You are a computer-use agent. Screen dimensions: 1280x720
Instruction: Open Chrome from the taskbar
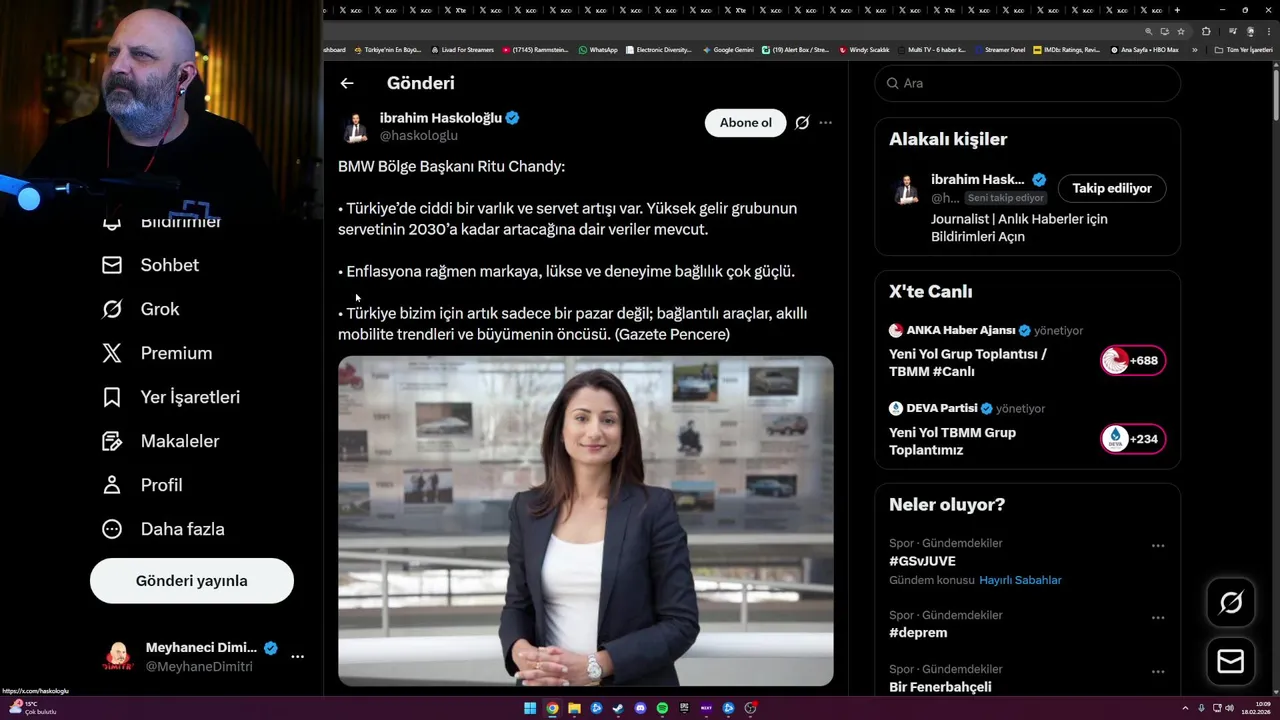point(552,708)
